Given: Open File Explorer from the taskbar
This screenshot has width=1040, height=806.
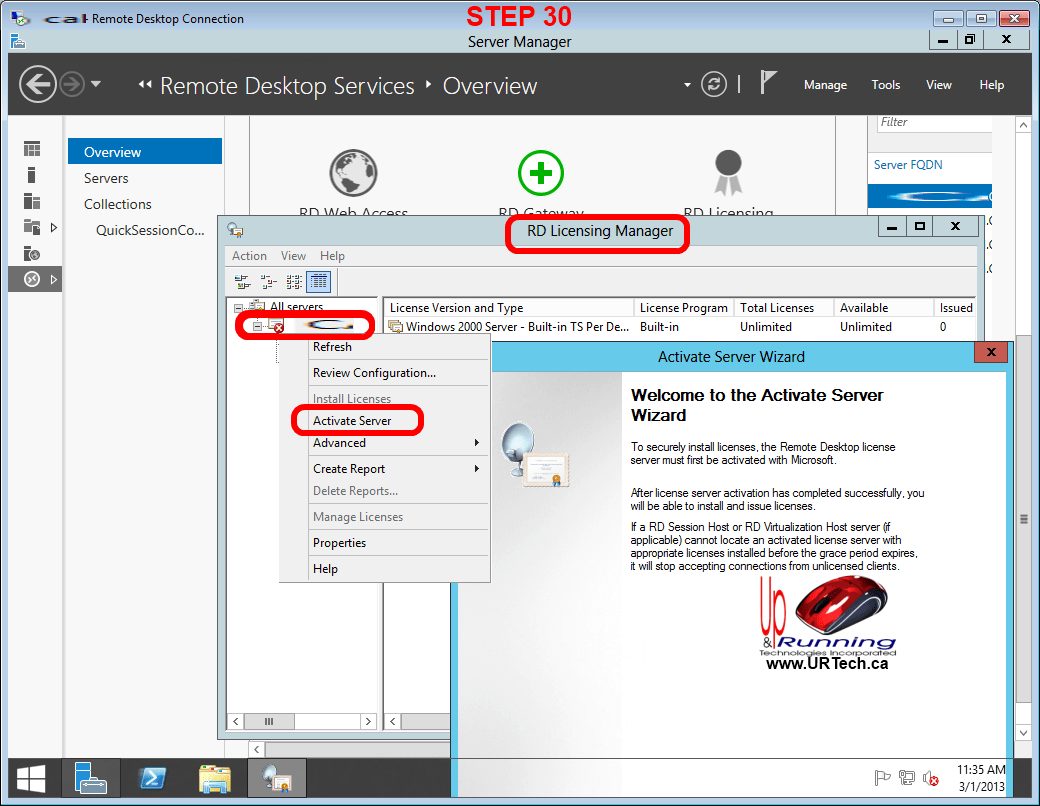Looking at the screenshot, I should click(215, 779).
